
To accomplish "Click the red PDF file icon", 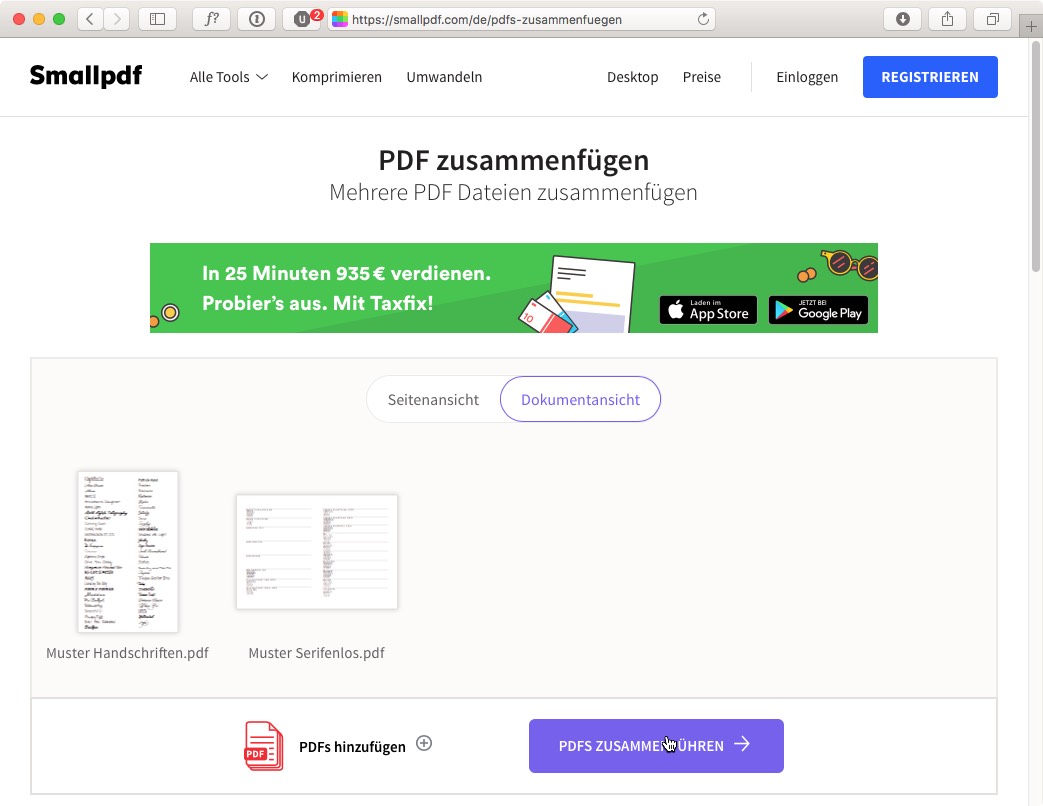I will tap(263, 746).
